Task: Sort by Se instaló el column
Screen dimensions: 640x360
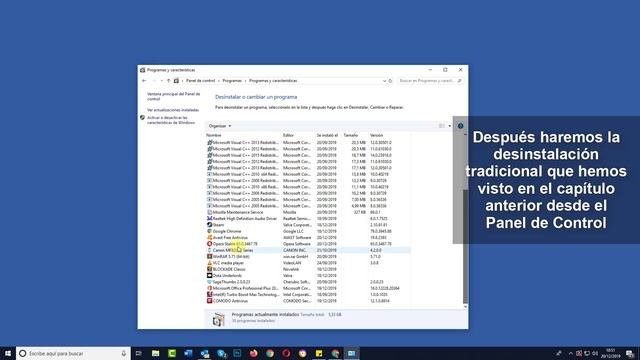Action: pos(327,135)
